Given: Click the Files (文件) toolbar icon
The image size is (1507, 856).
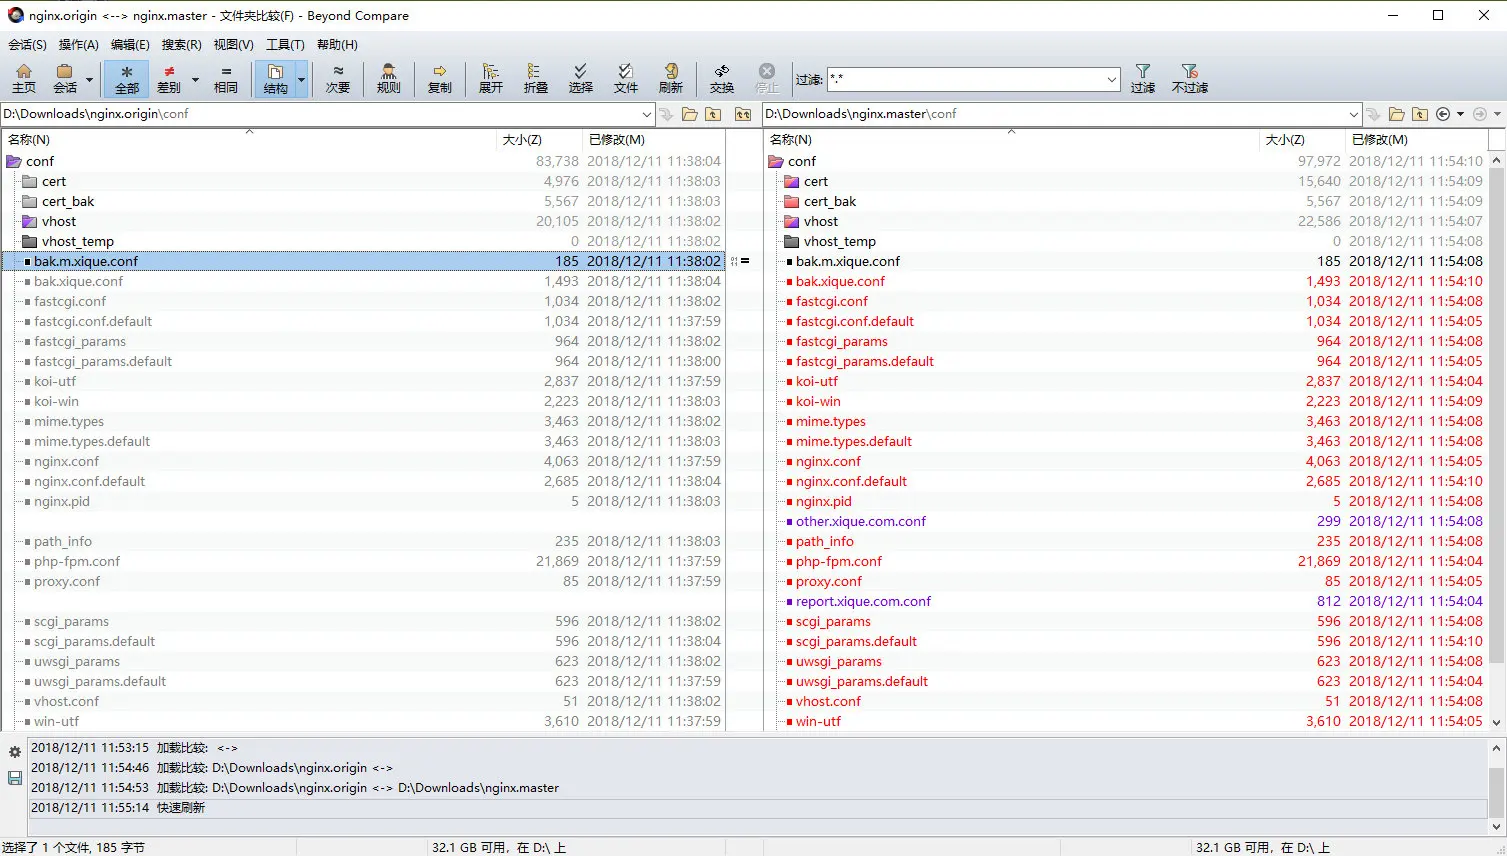Looking at the screenshot, I should (x=625, y=79).
